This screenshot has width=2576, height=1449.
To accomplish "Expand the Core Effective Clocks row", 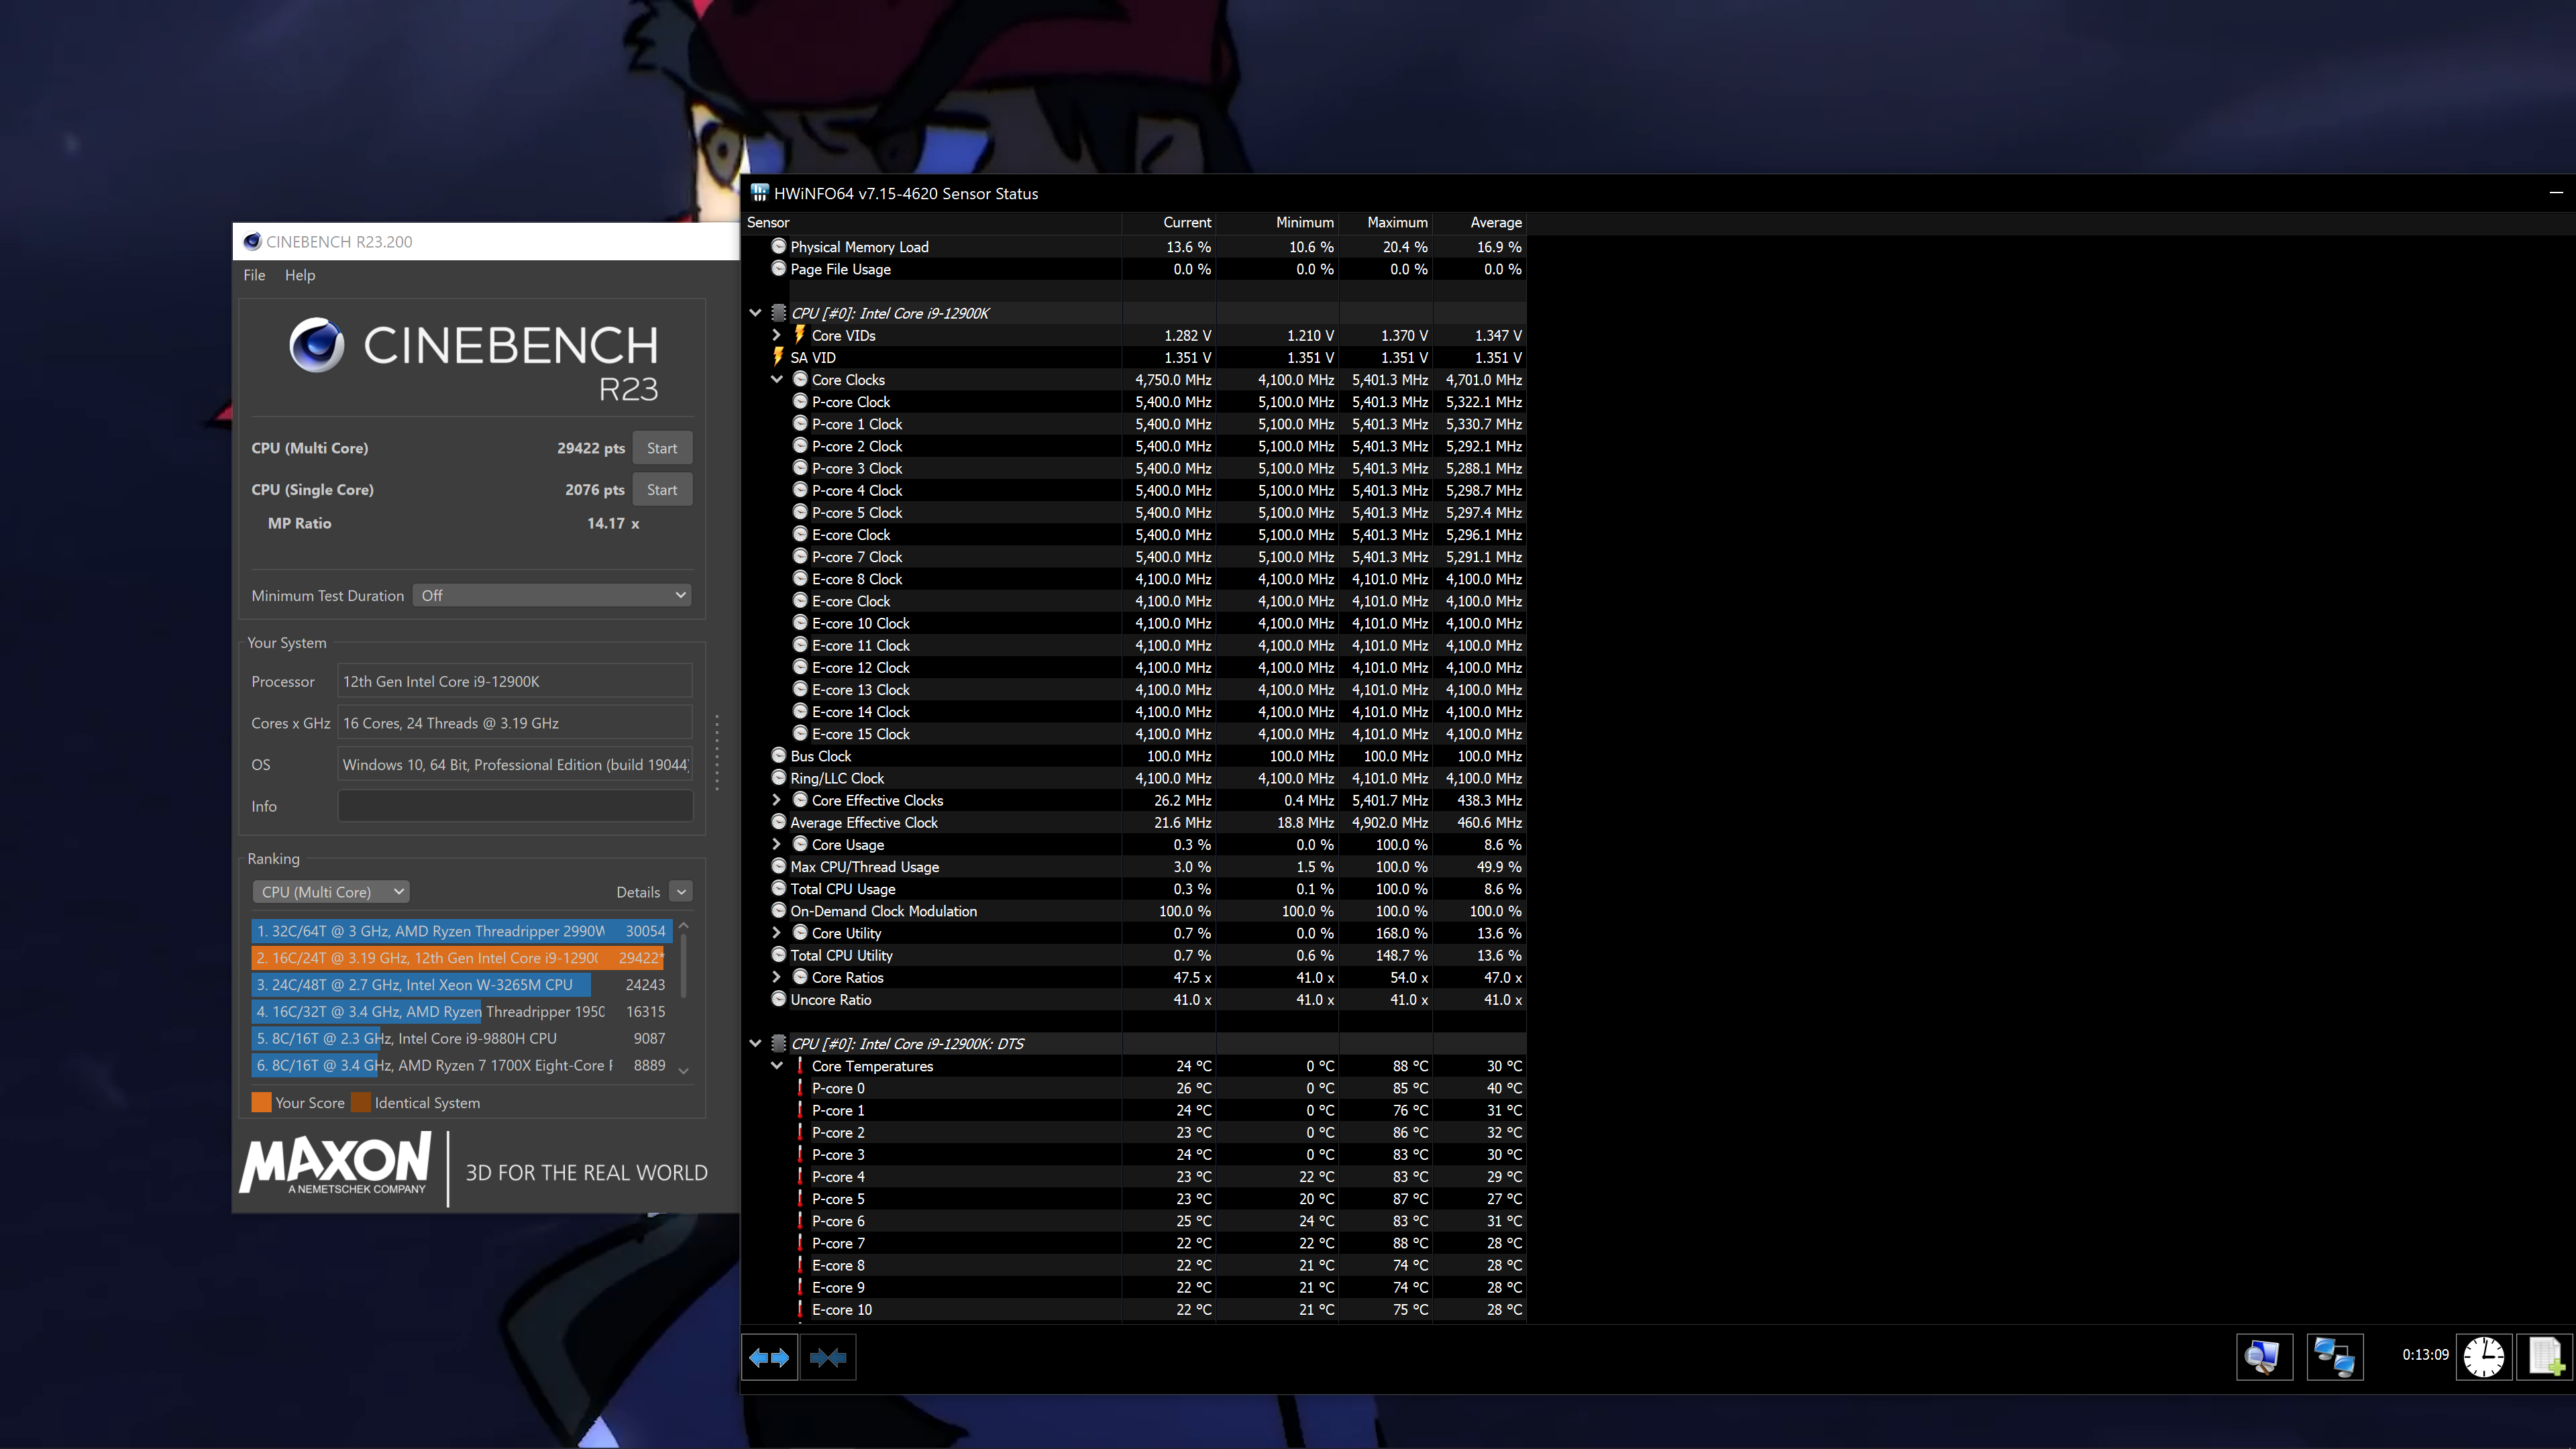I will 777,800.
